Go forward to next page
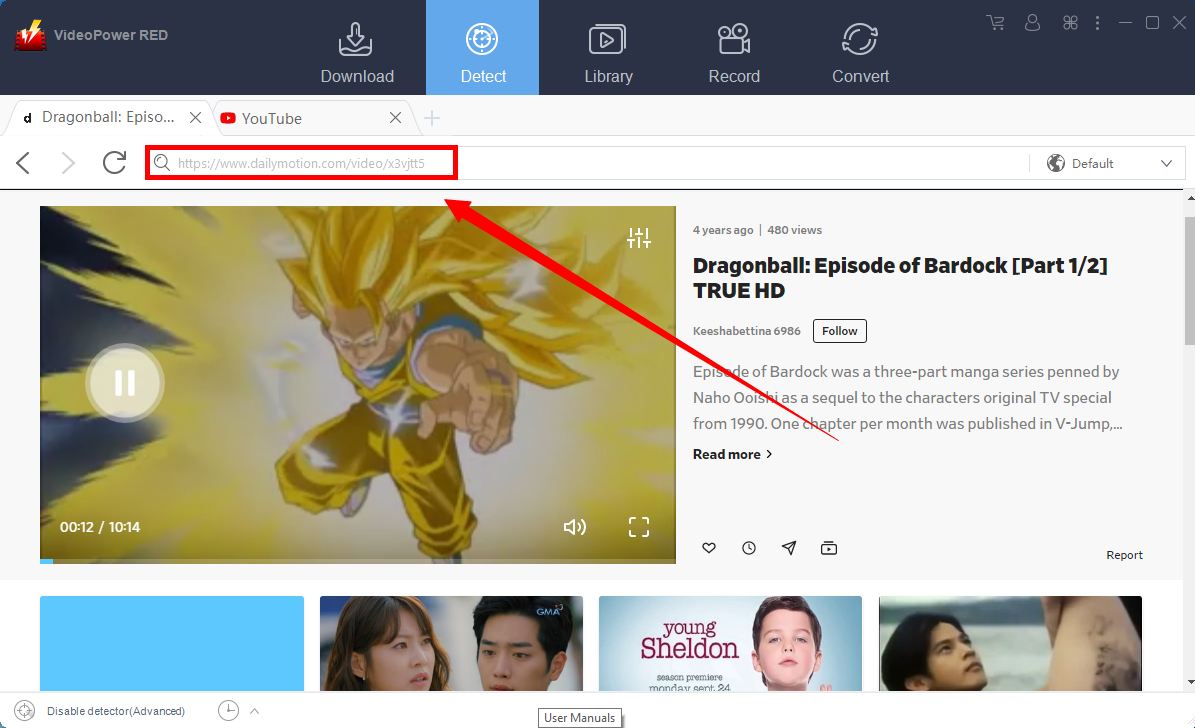This screenshot has width=1195, height=728. coord(68,162)
